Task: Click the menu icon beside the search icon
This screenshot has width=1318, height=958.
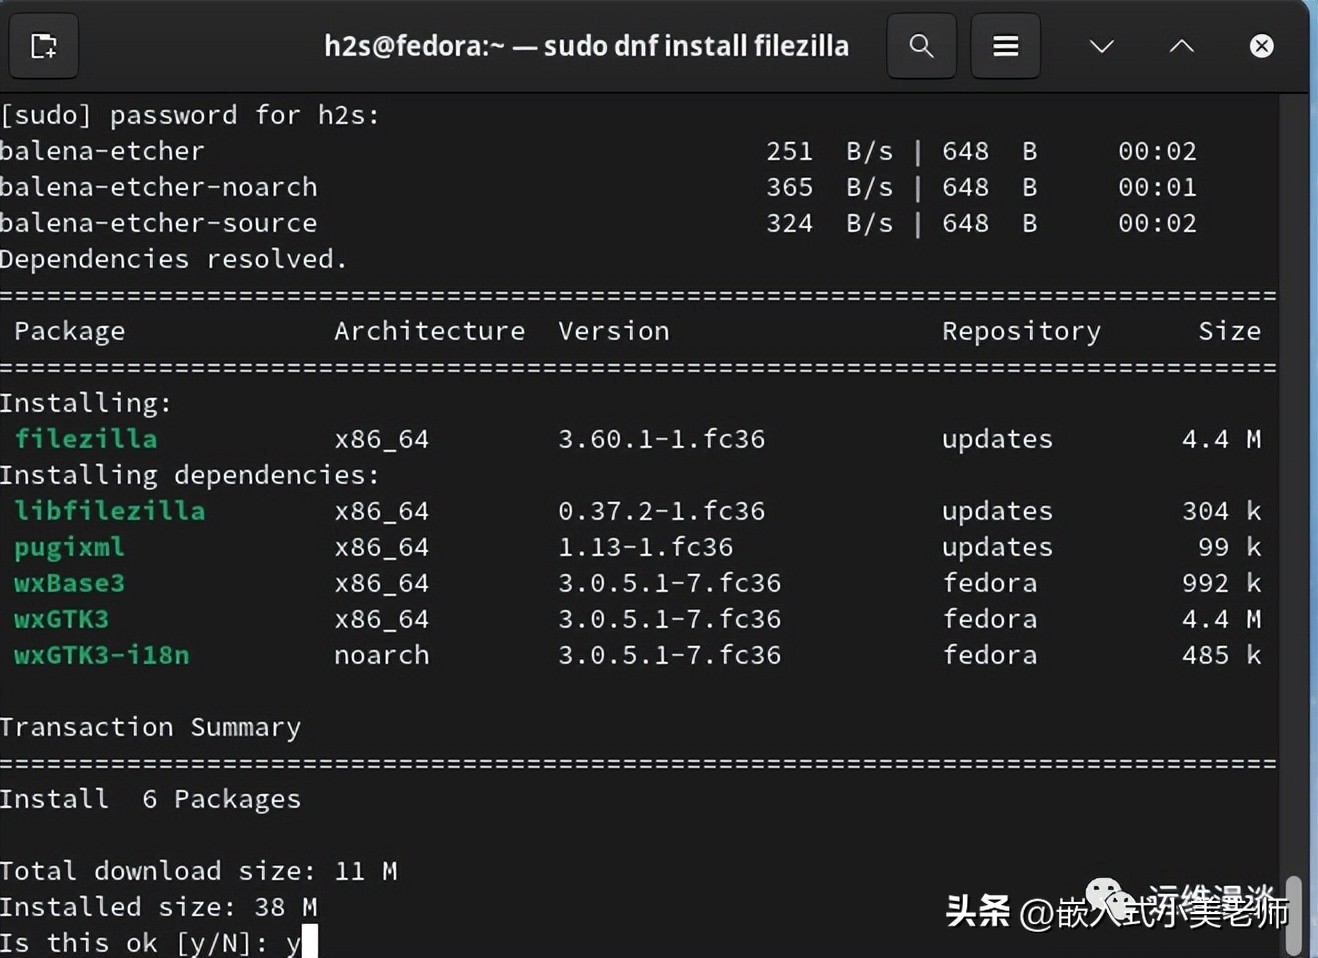Action: (x=1004, y=45)
